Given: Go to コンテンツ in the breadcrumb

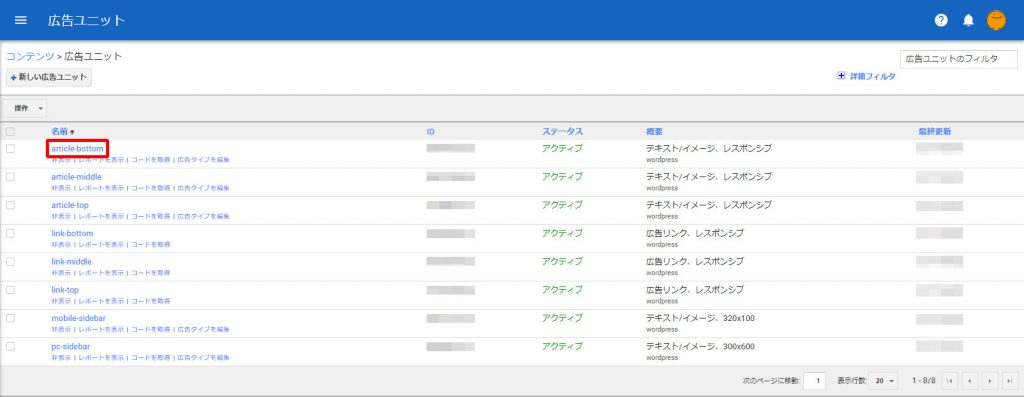Looking at the screenshot, I should coord(30,56).
